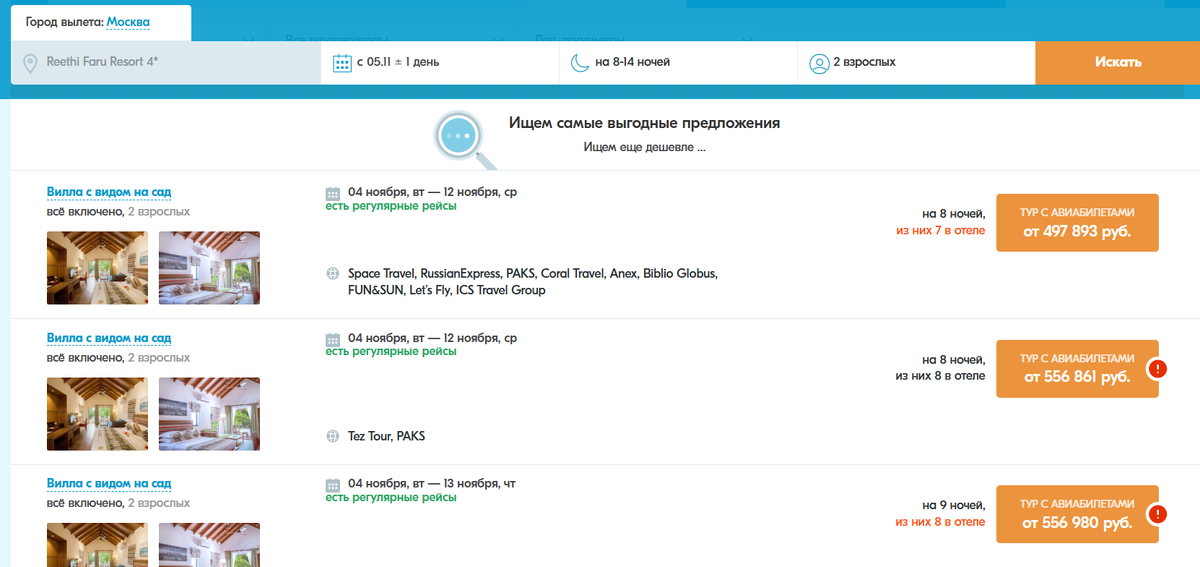This screenshot has height=567, width=1200.
Task: Click the Reethi Faru Resort 4* destination field
Action: [x=165, y=62]
